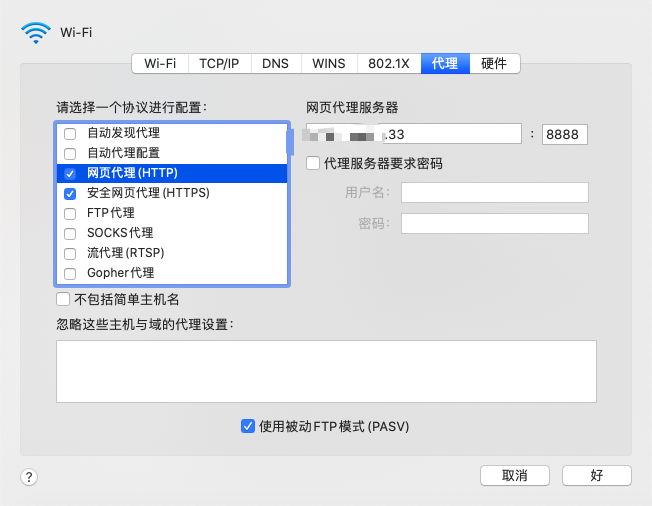Switch to the 硬件 tab

click(494, 64)
